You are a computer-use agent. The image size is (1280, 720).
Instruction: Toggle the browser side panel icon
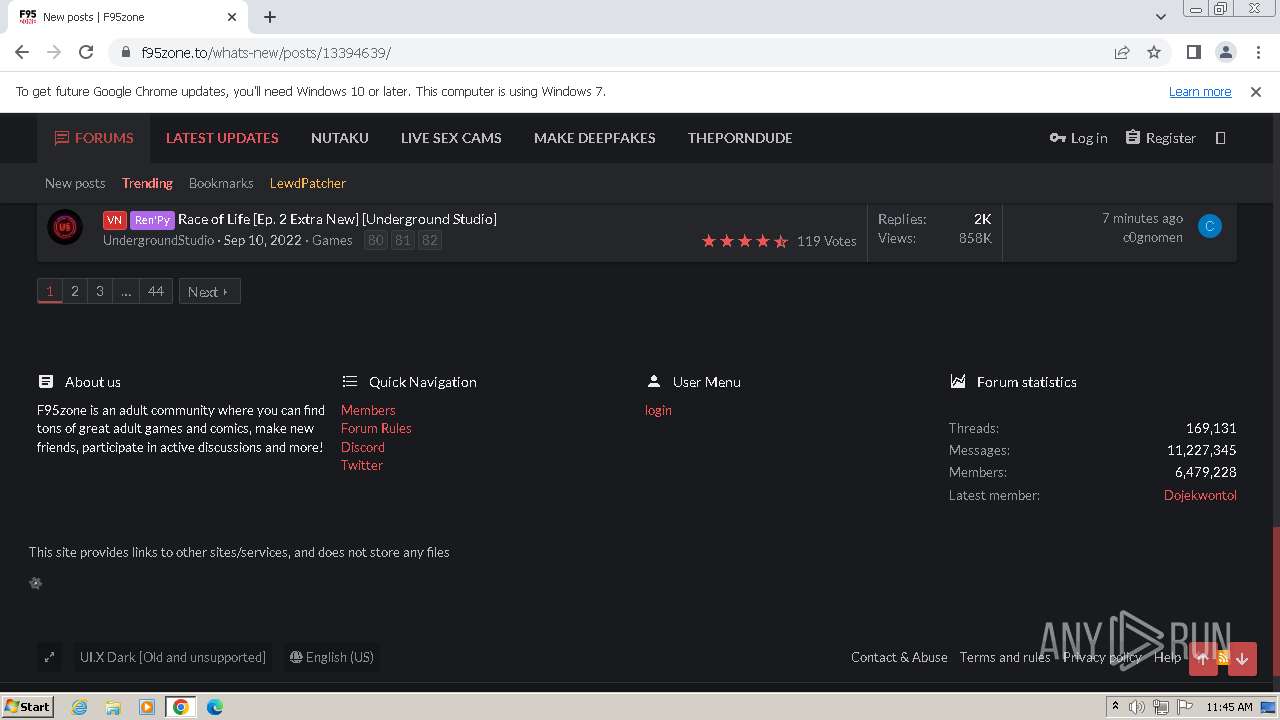coord(1193,52)
